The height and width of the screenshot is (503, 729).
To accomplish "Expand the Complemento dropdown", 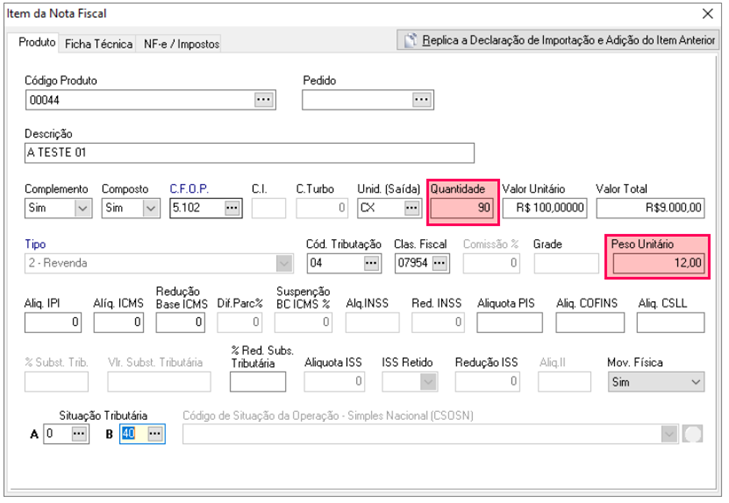I will [82, 208].
